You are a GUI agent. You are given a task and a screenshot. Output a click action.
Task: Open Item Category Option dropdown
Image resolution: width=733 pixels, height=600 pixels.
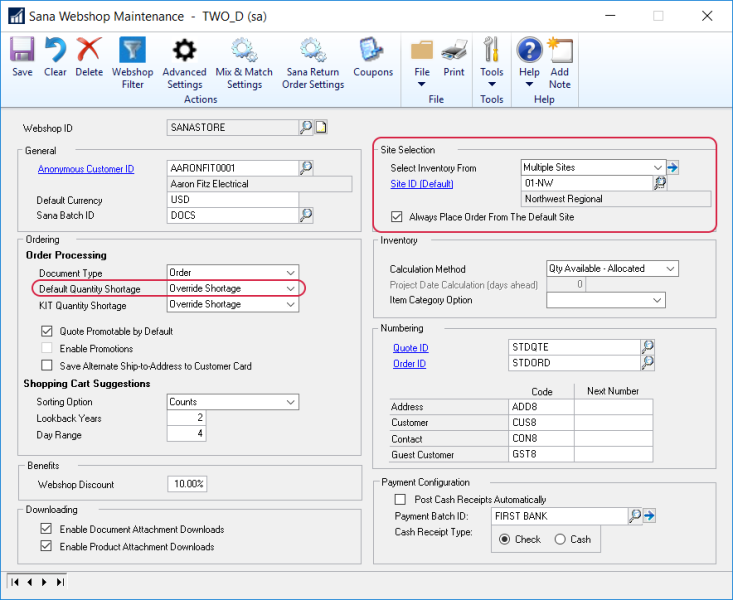point(657,300)
